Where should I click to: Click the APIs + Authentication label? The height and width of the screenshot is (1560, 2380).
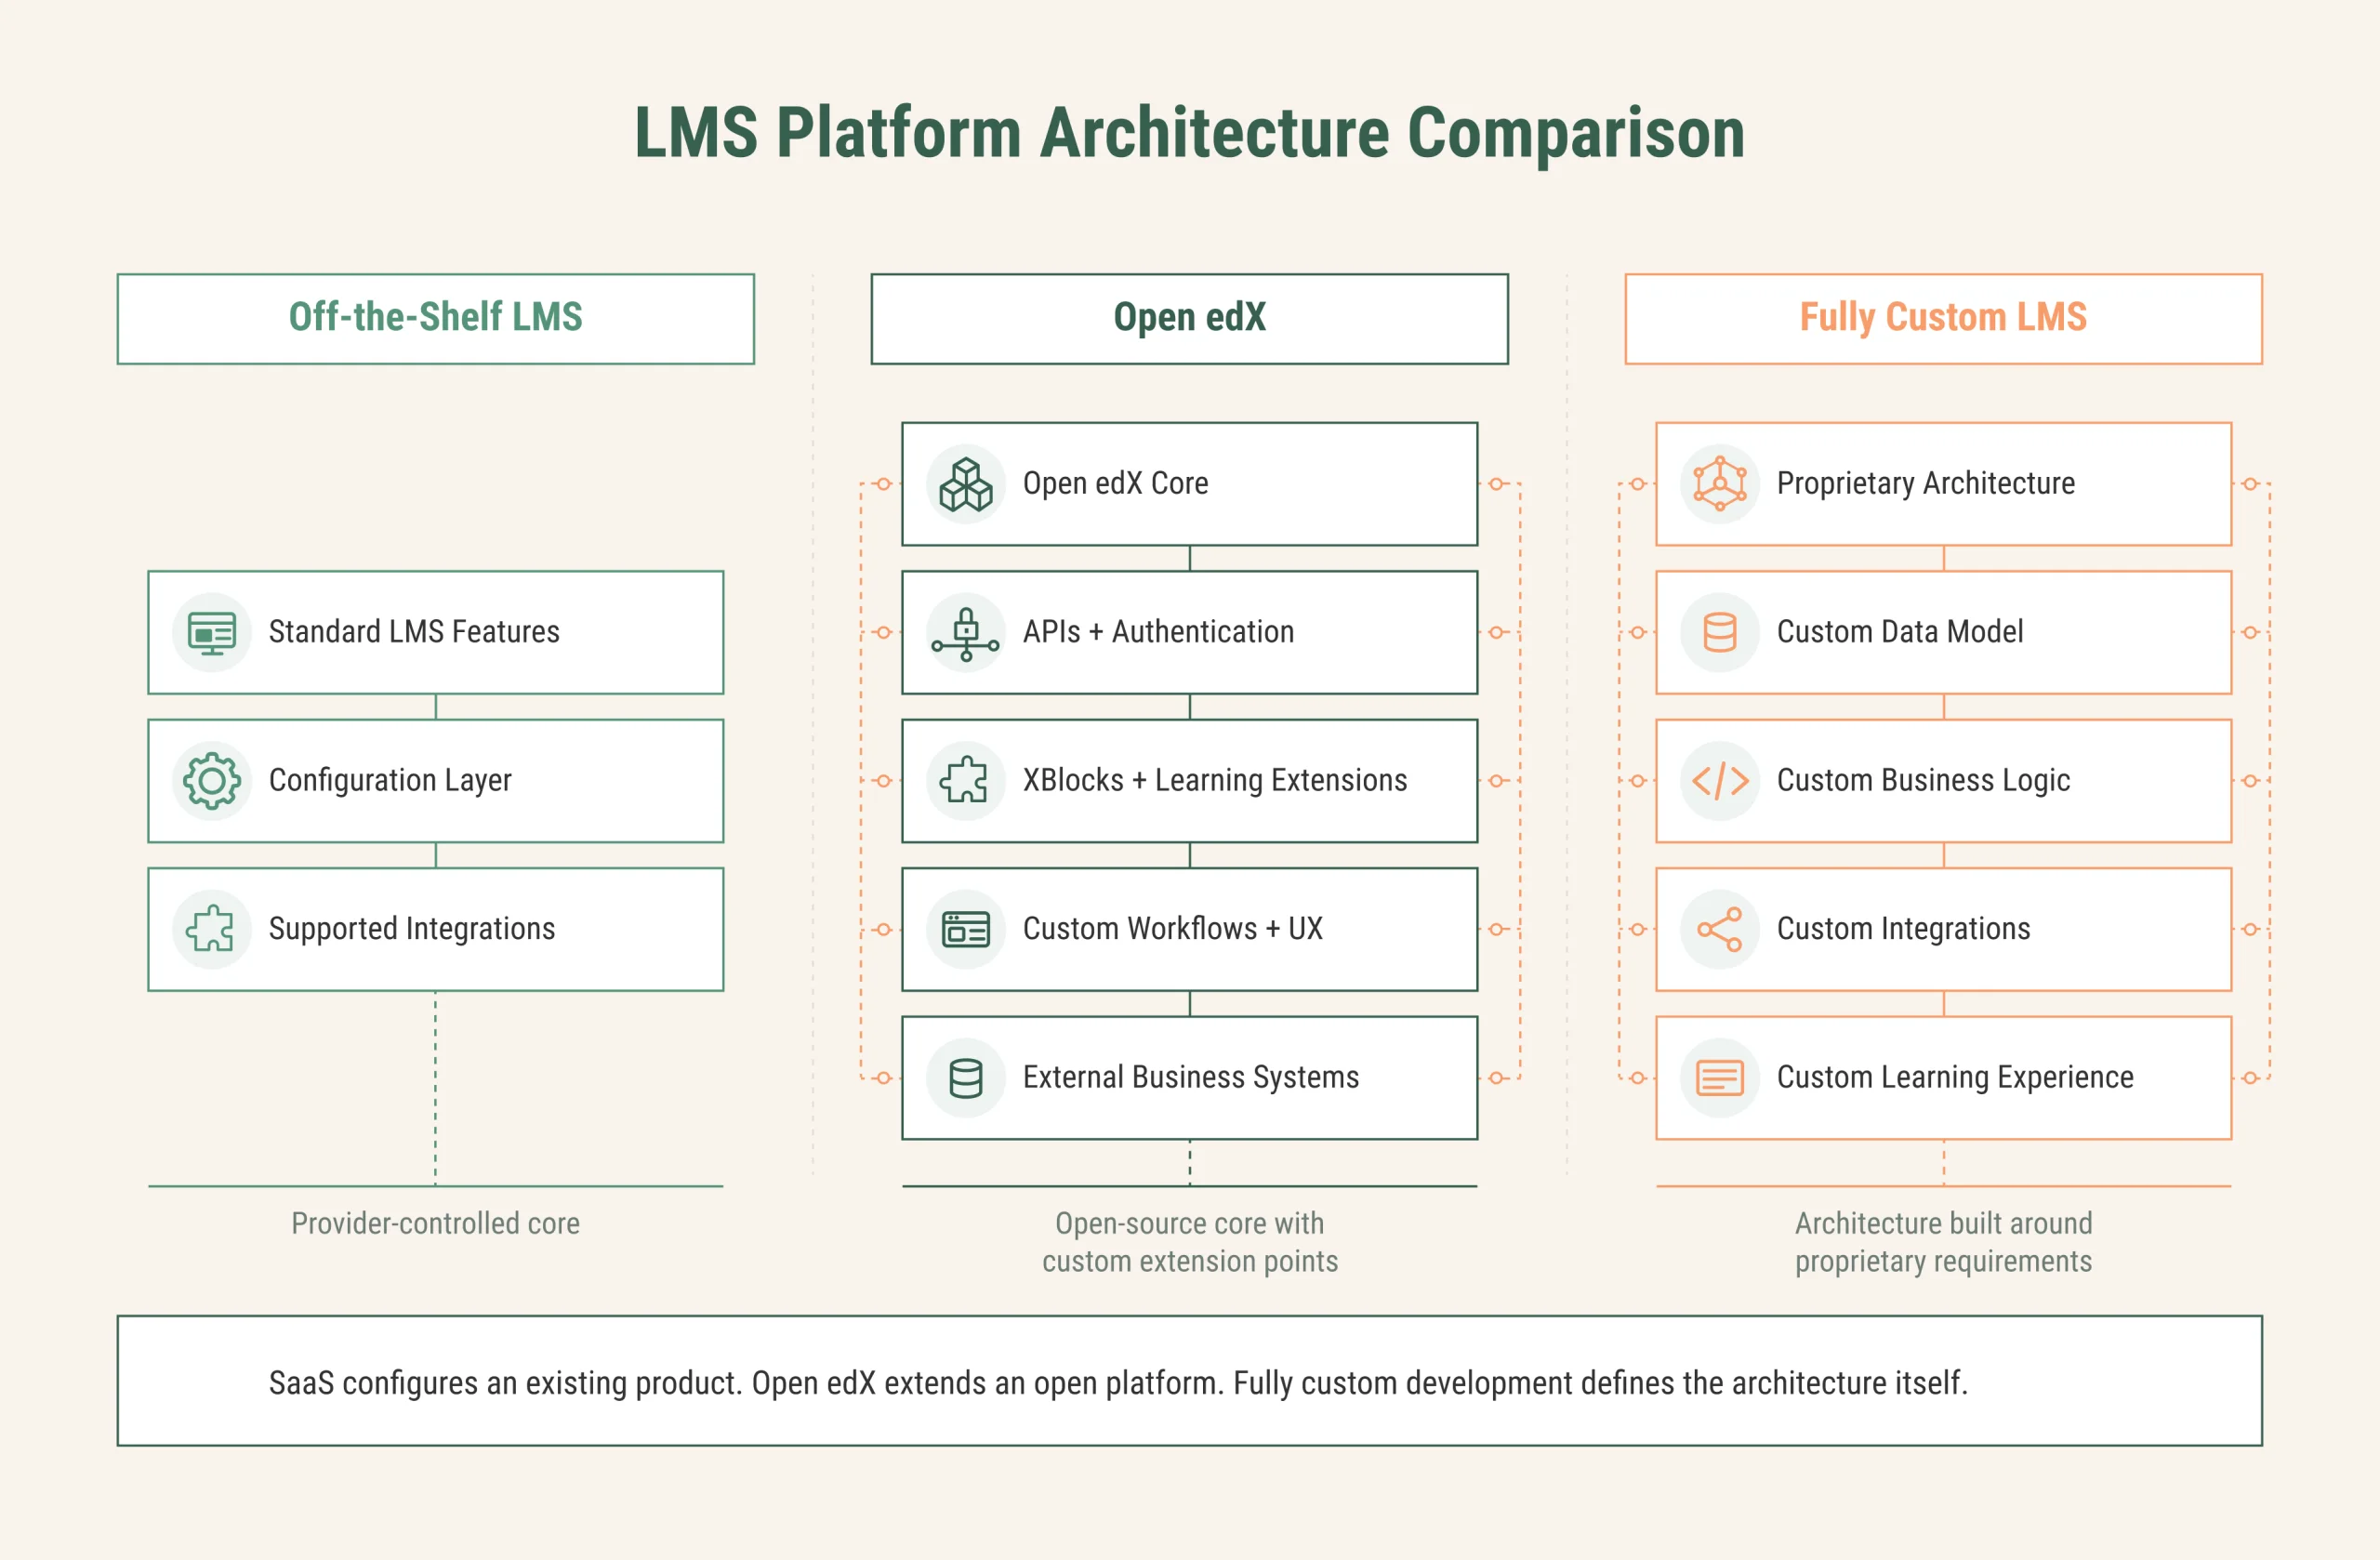coord(1159,632)
